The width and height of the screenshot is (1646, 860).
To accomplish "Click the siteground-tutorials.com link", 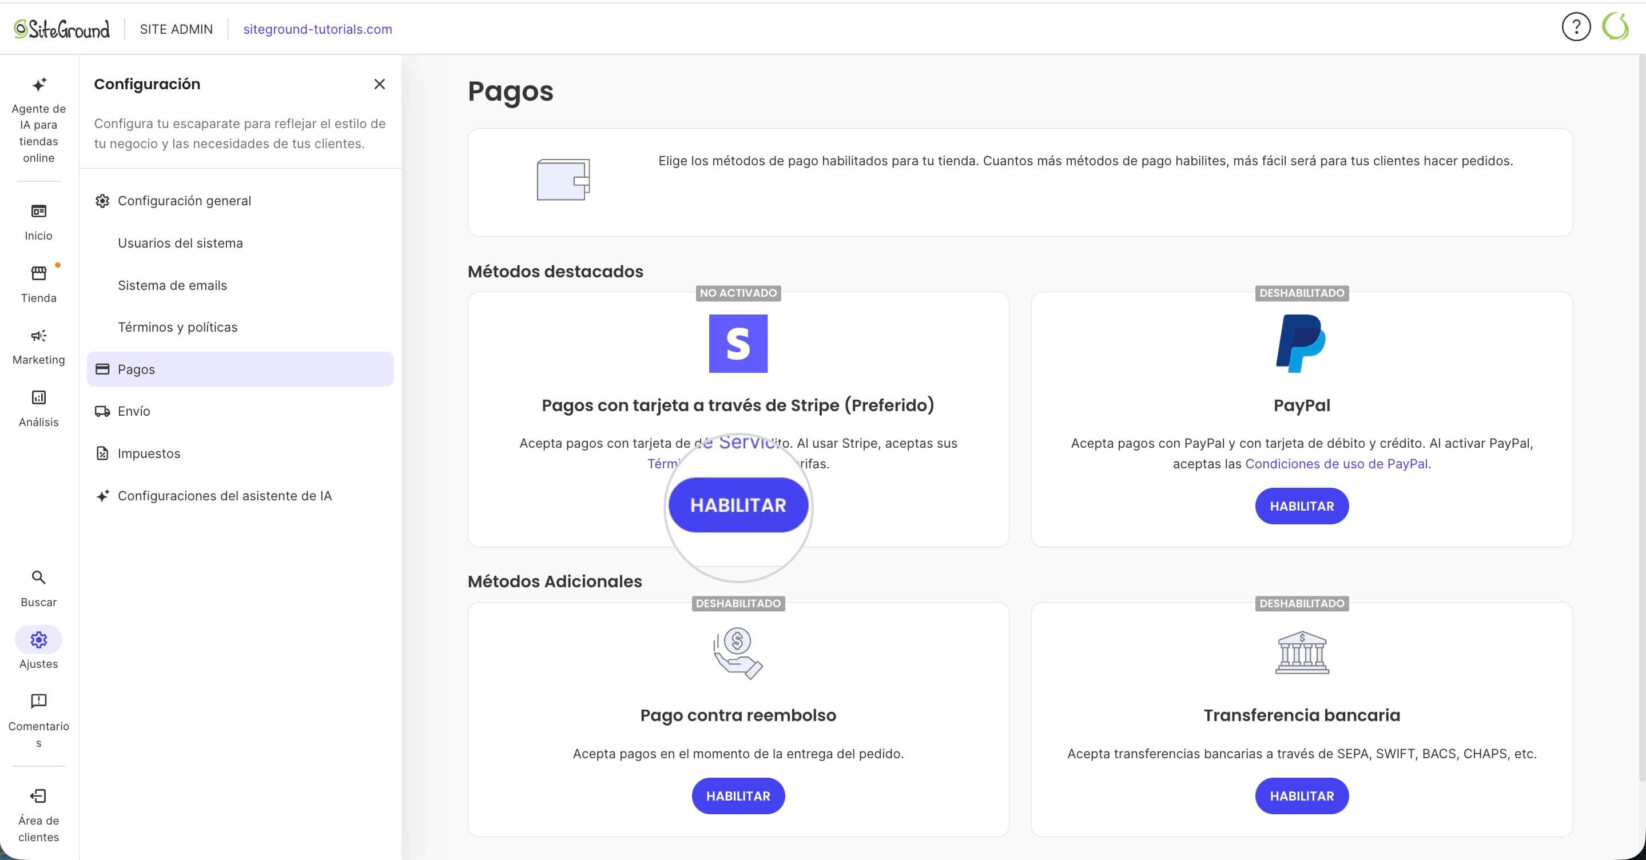I will 318,29.
